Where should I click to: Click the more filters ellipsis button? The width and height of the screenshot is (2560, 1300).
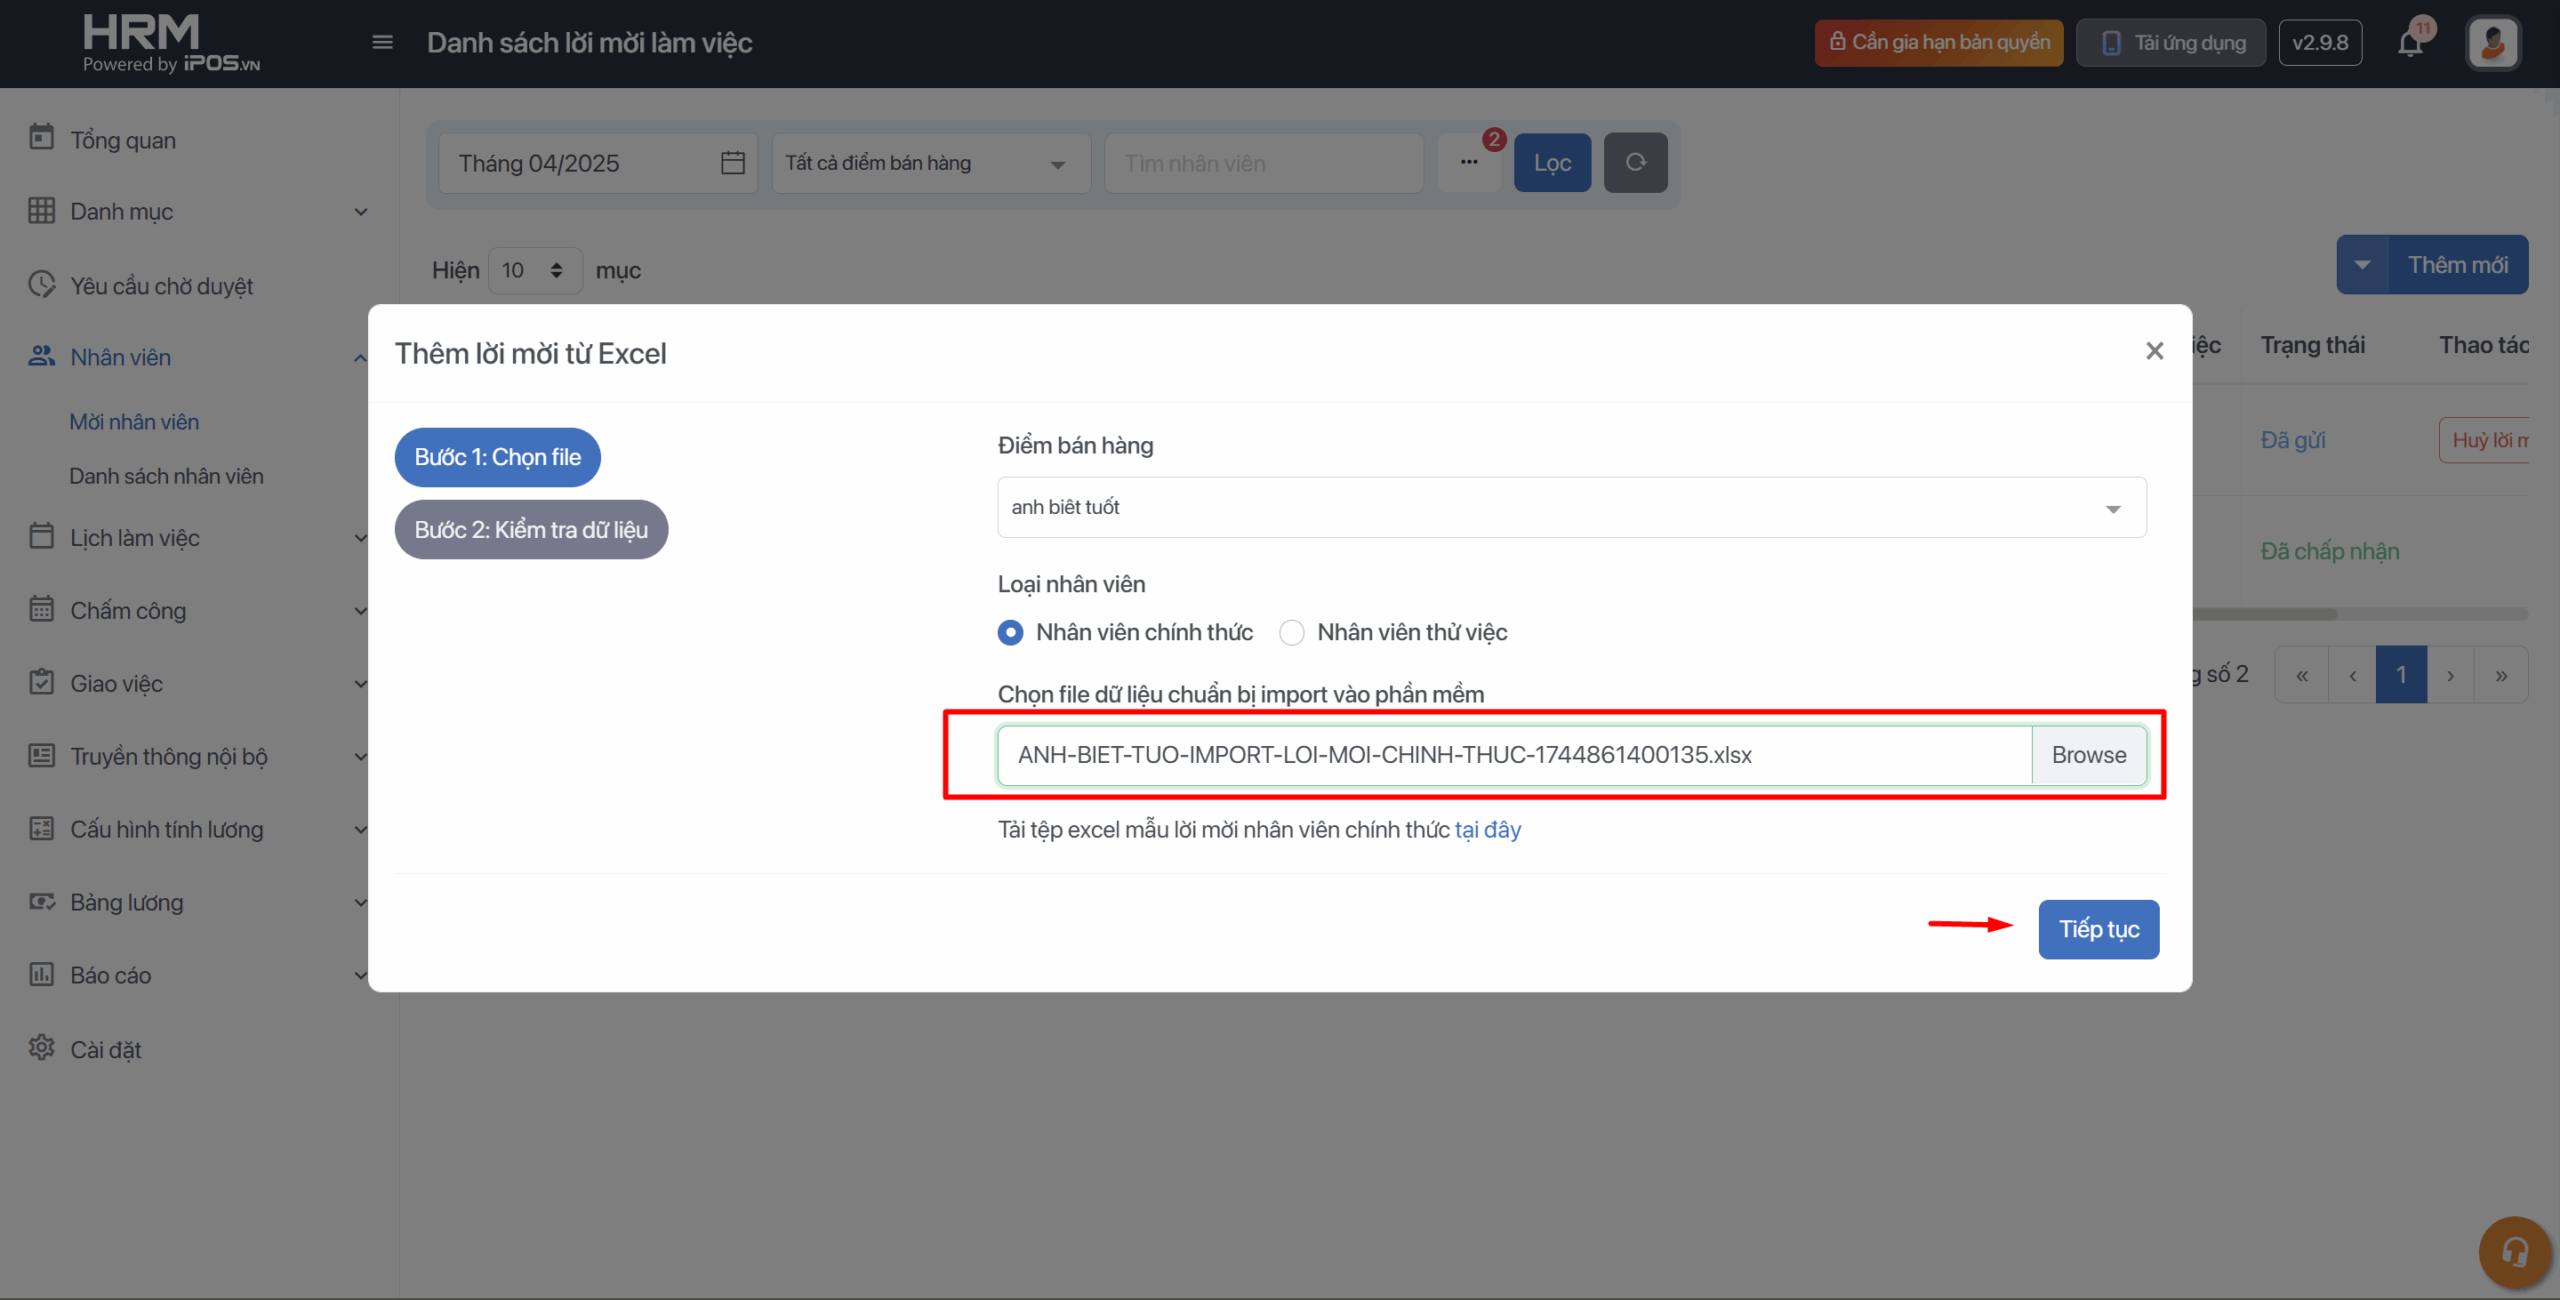point(1468,162)
